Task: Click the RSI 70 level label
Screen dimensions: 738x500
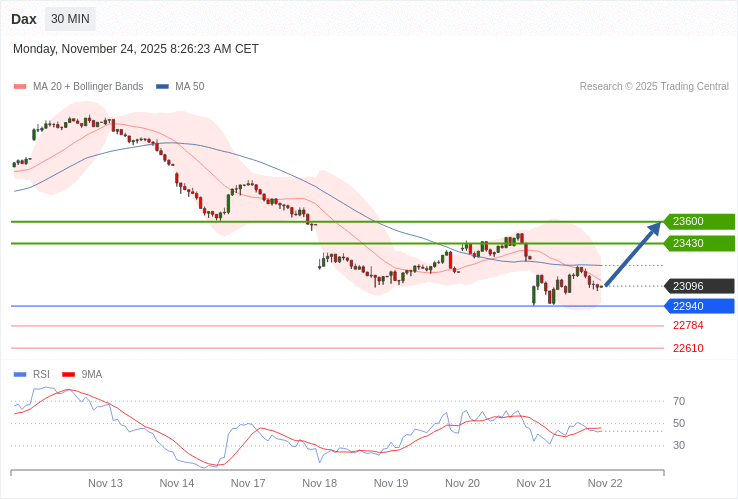Action: click(x=679, y=401)
